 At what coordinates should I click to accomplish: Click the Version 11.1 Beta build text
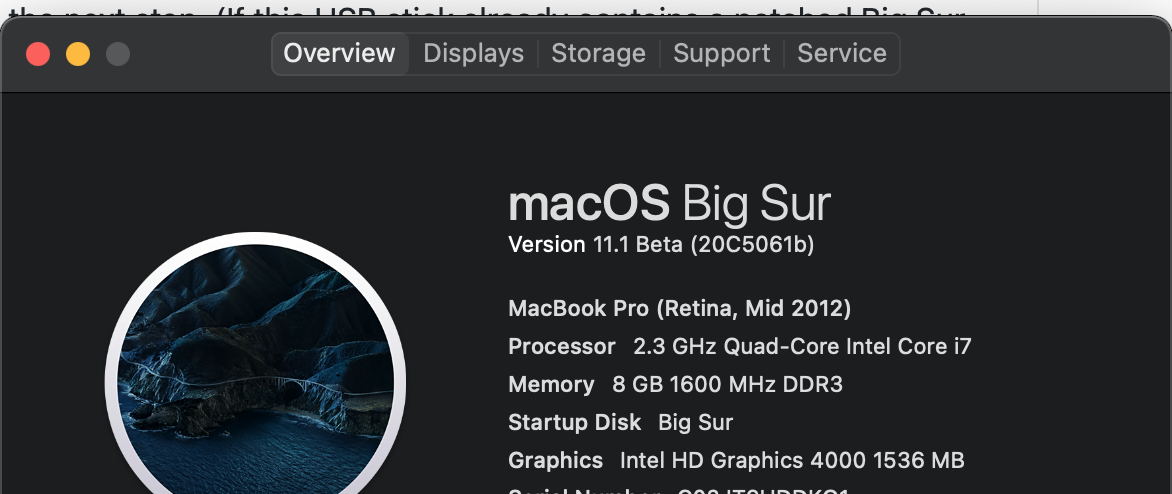pos(660,245)
